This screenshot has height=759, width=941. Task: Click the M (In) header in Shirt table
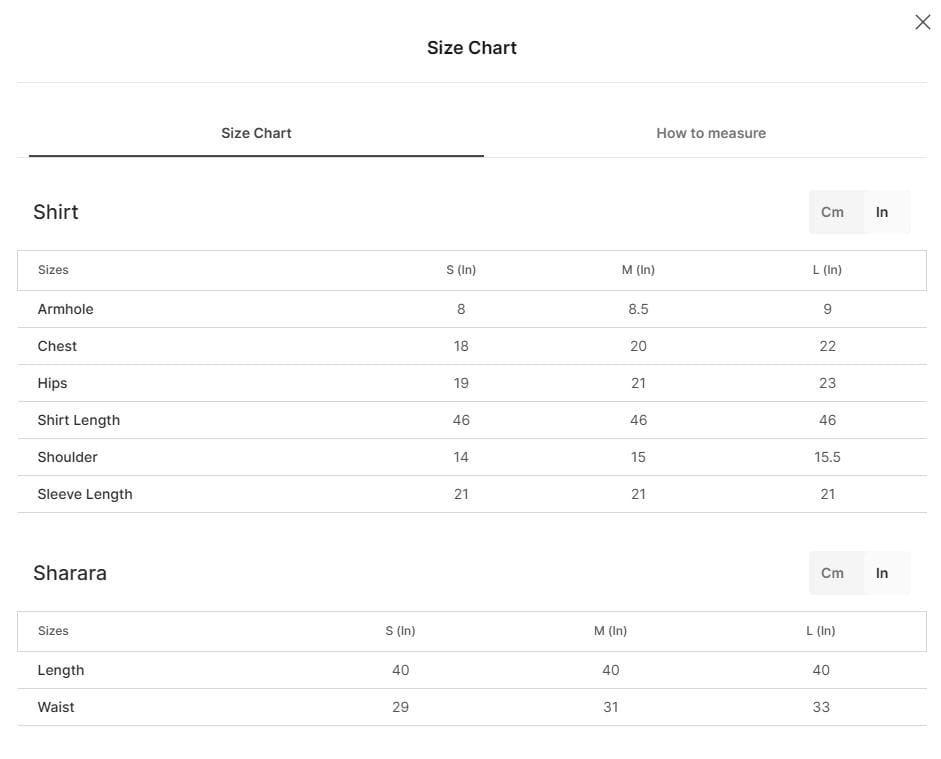pyautogui.click(x=638, y=270)
